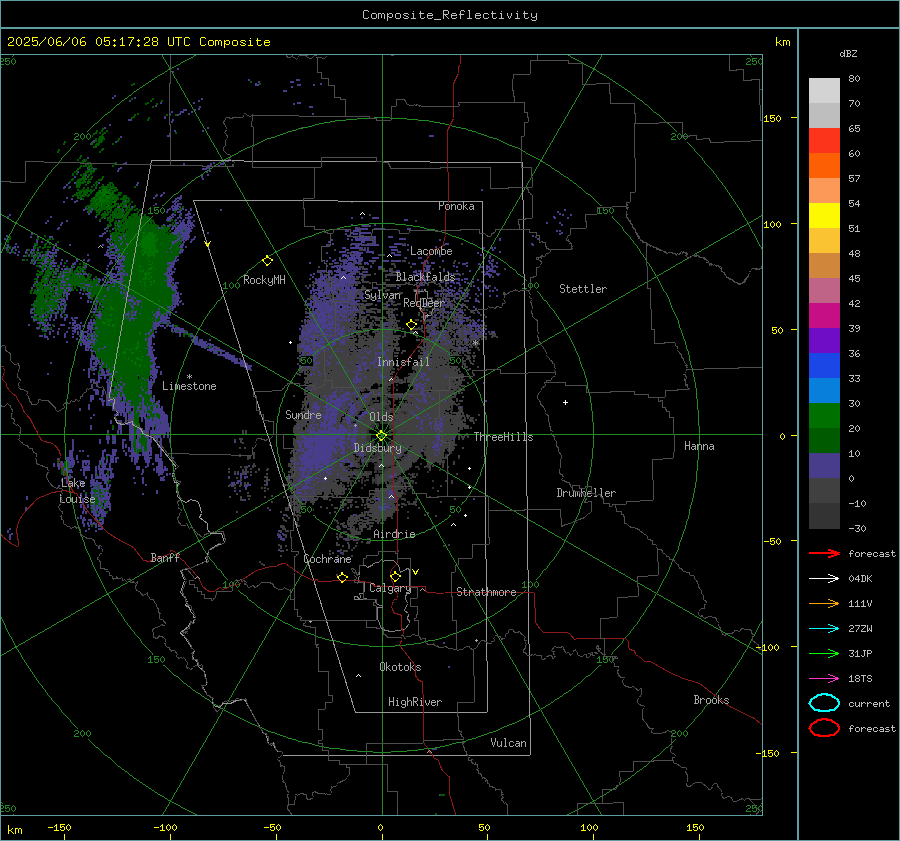Click the Sundre label on the map
This screenshot has height=841, width=900.
pos(303,414)
